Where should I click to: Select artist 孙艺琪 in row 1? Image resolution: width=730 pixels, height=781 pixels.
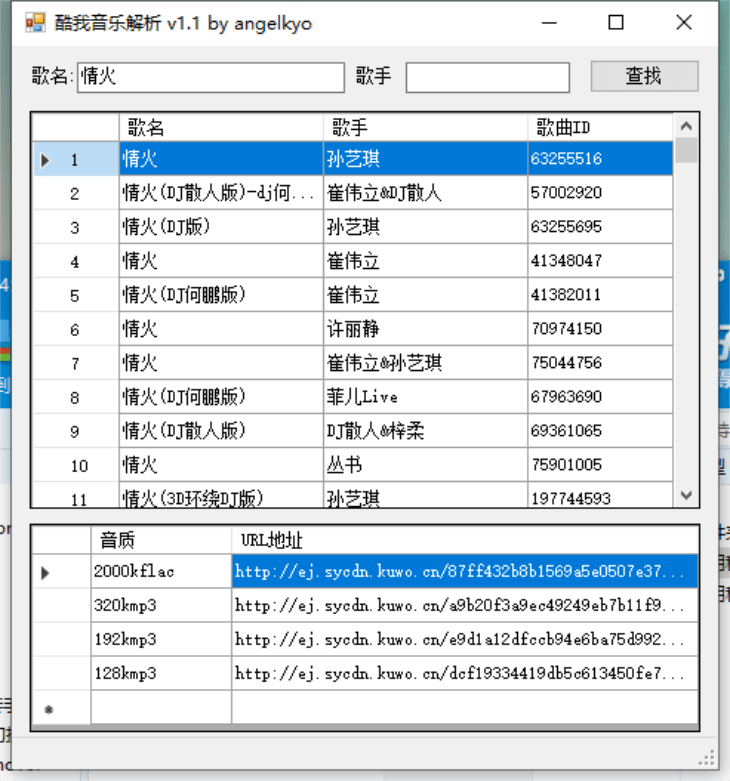click(x=425, y=159)
